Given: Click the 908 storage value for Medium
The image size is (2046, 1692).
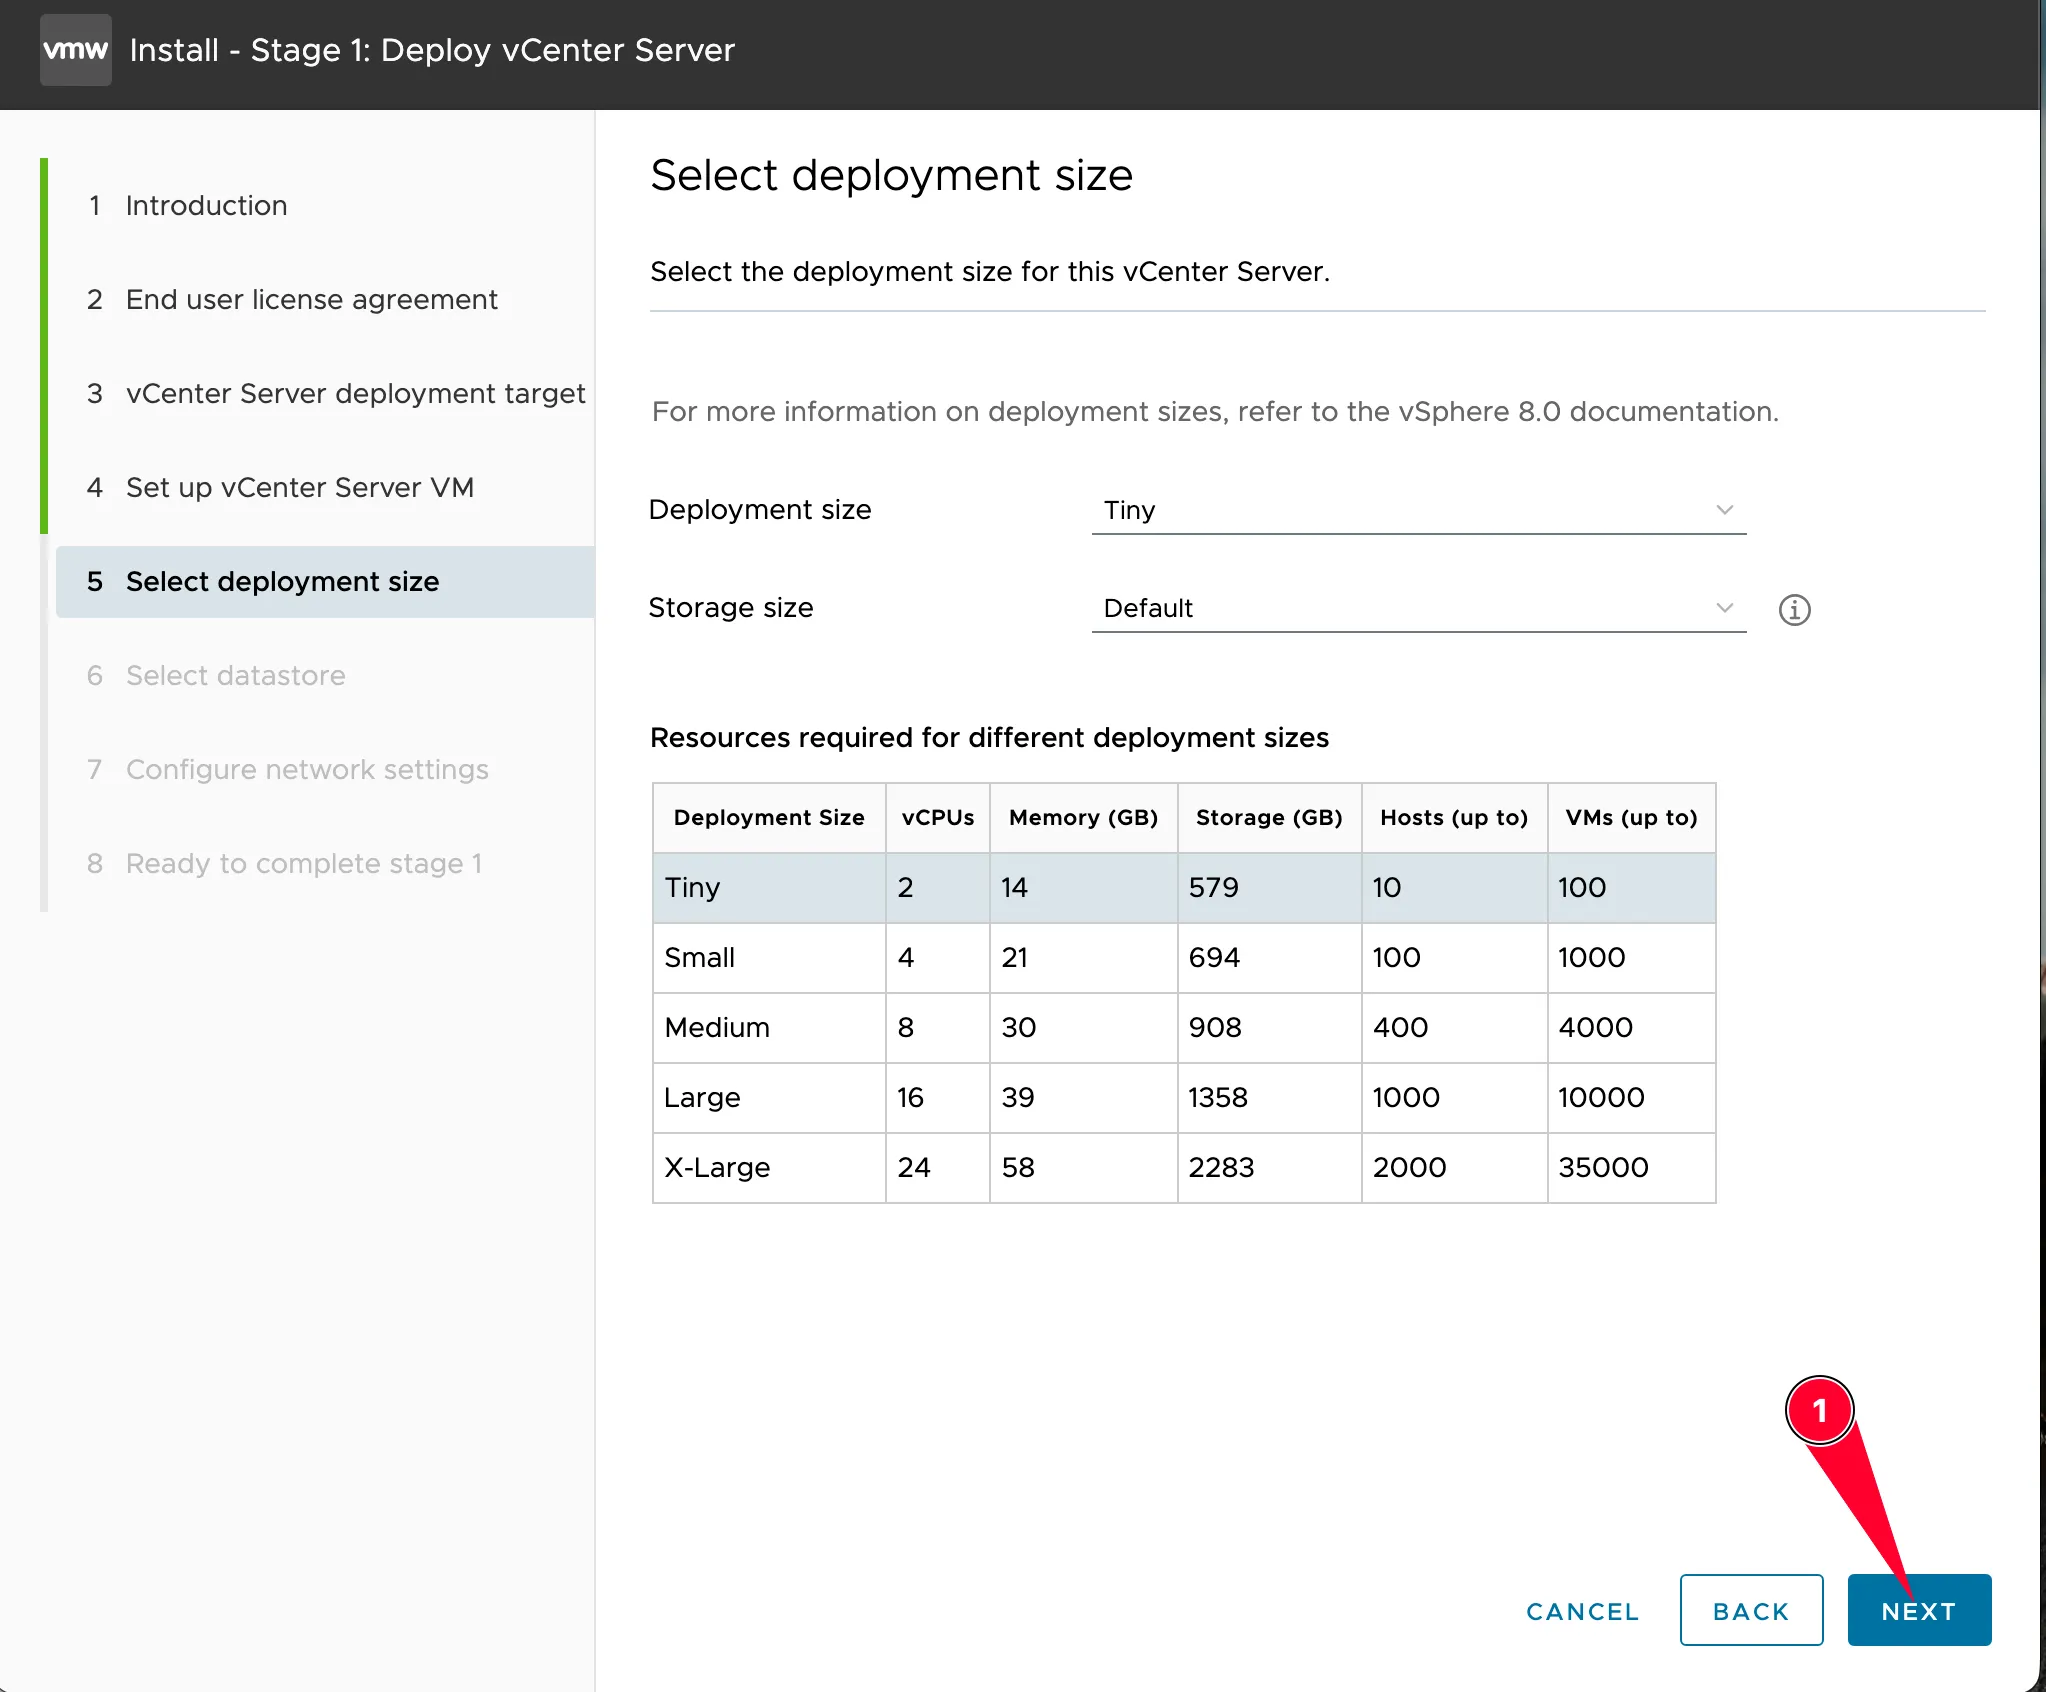Looking at the screenshot, I should click(1269, 1028).
